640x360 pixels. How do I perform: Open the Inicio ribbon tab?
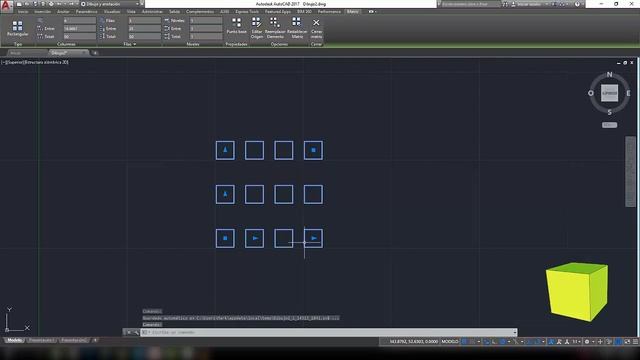(x=23, y=12)
